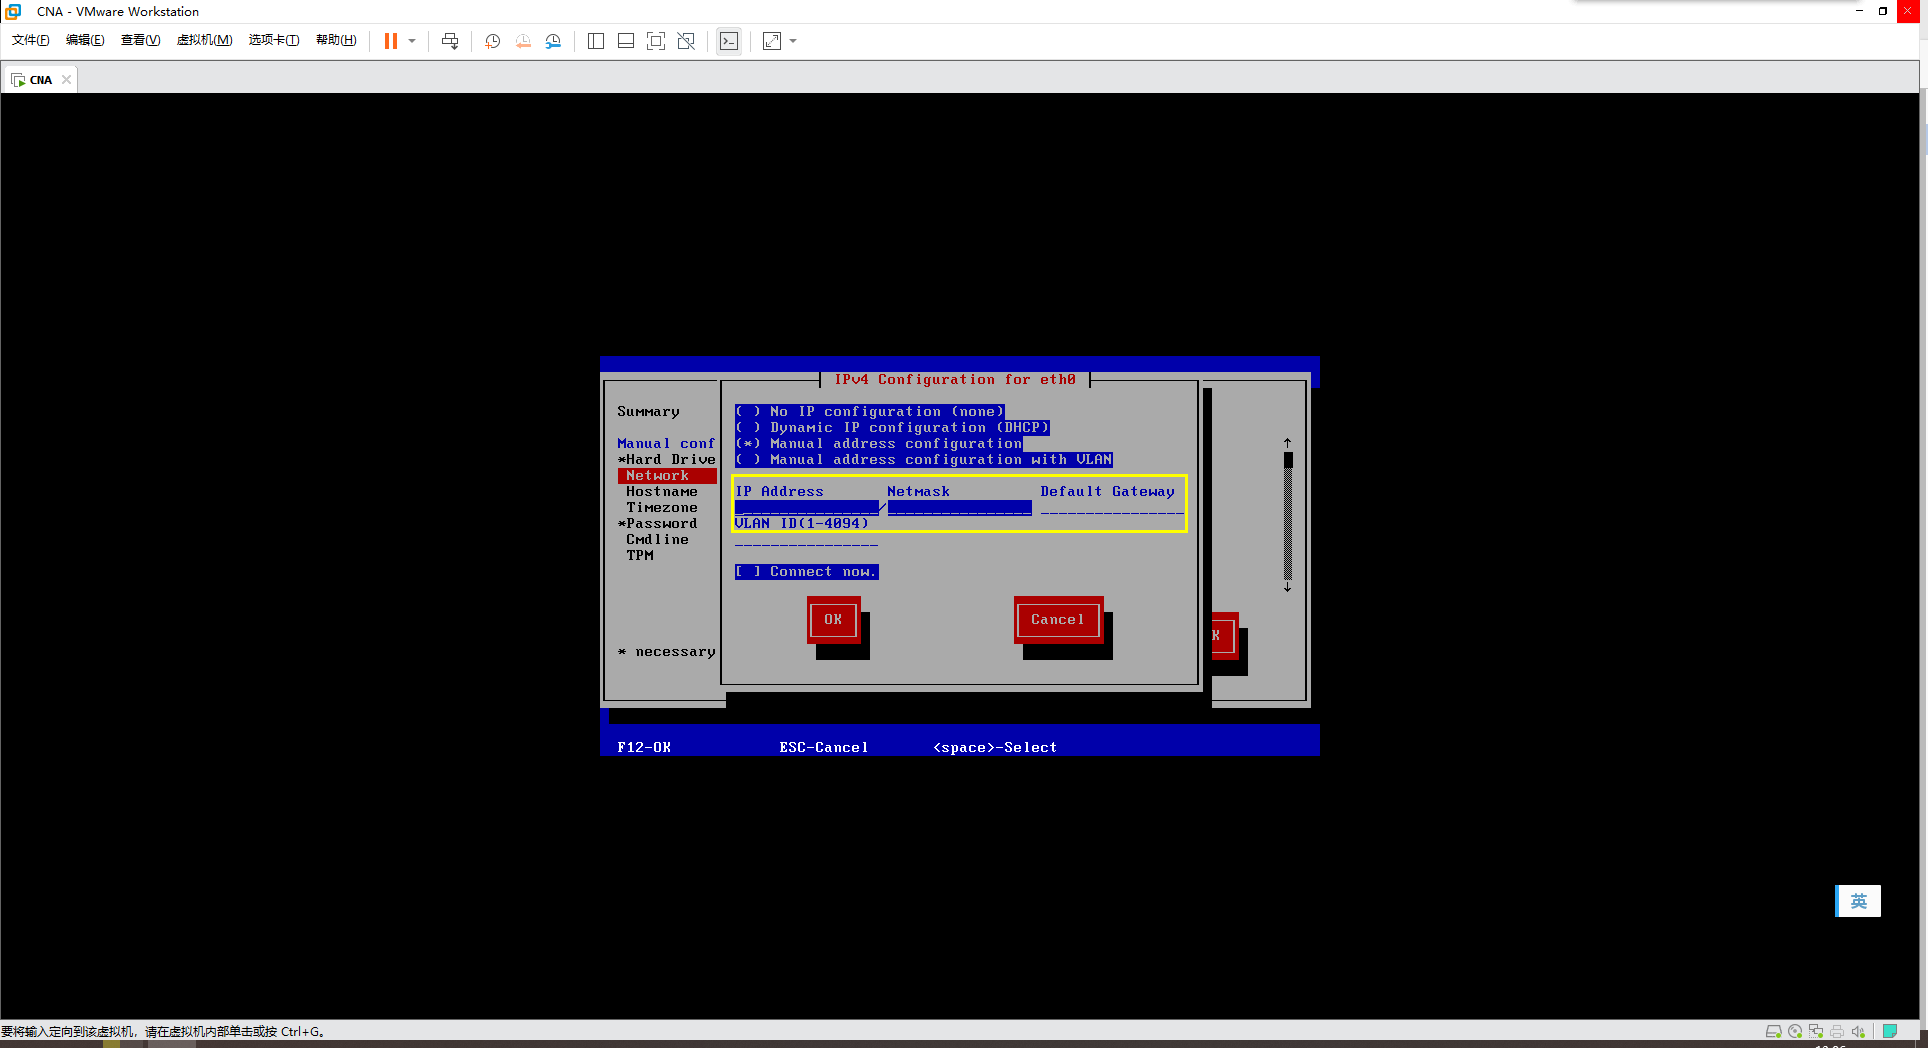Click the scroll down arrow in installer

(x=1288, y=588)
